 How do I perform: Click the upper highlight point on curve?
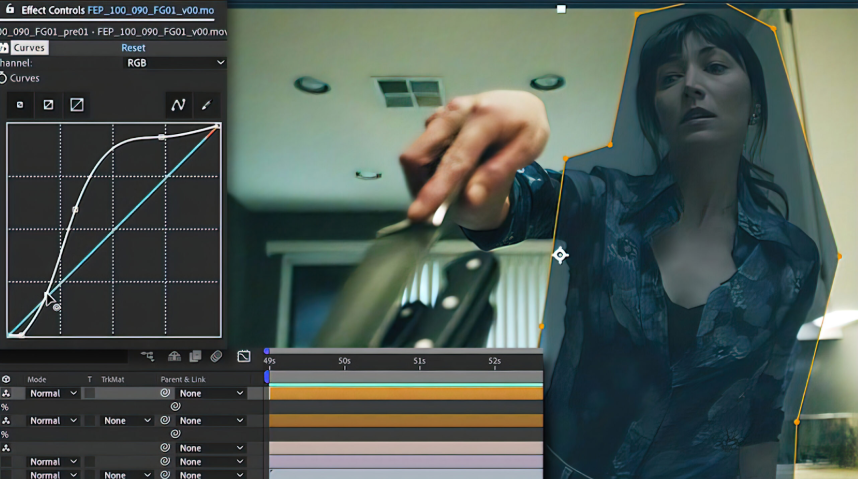click(x=162, y=136)
